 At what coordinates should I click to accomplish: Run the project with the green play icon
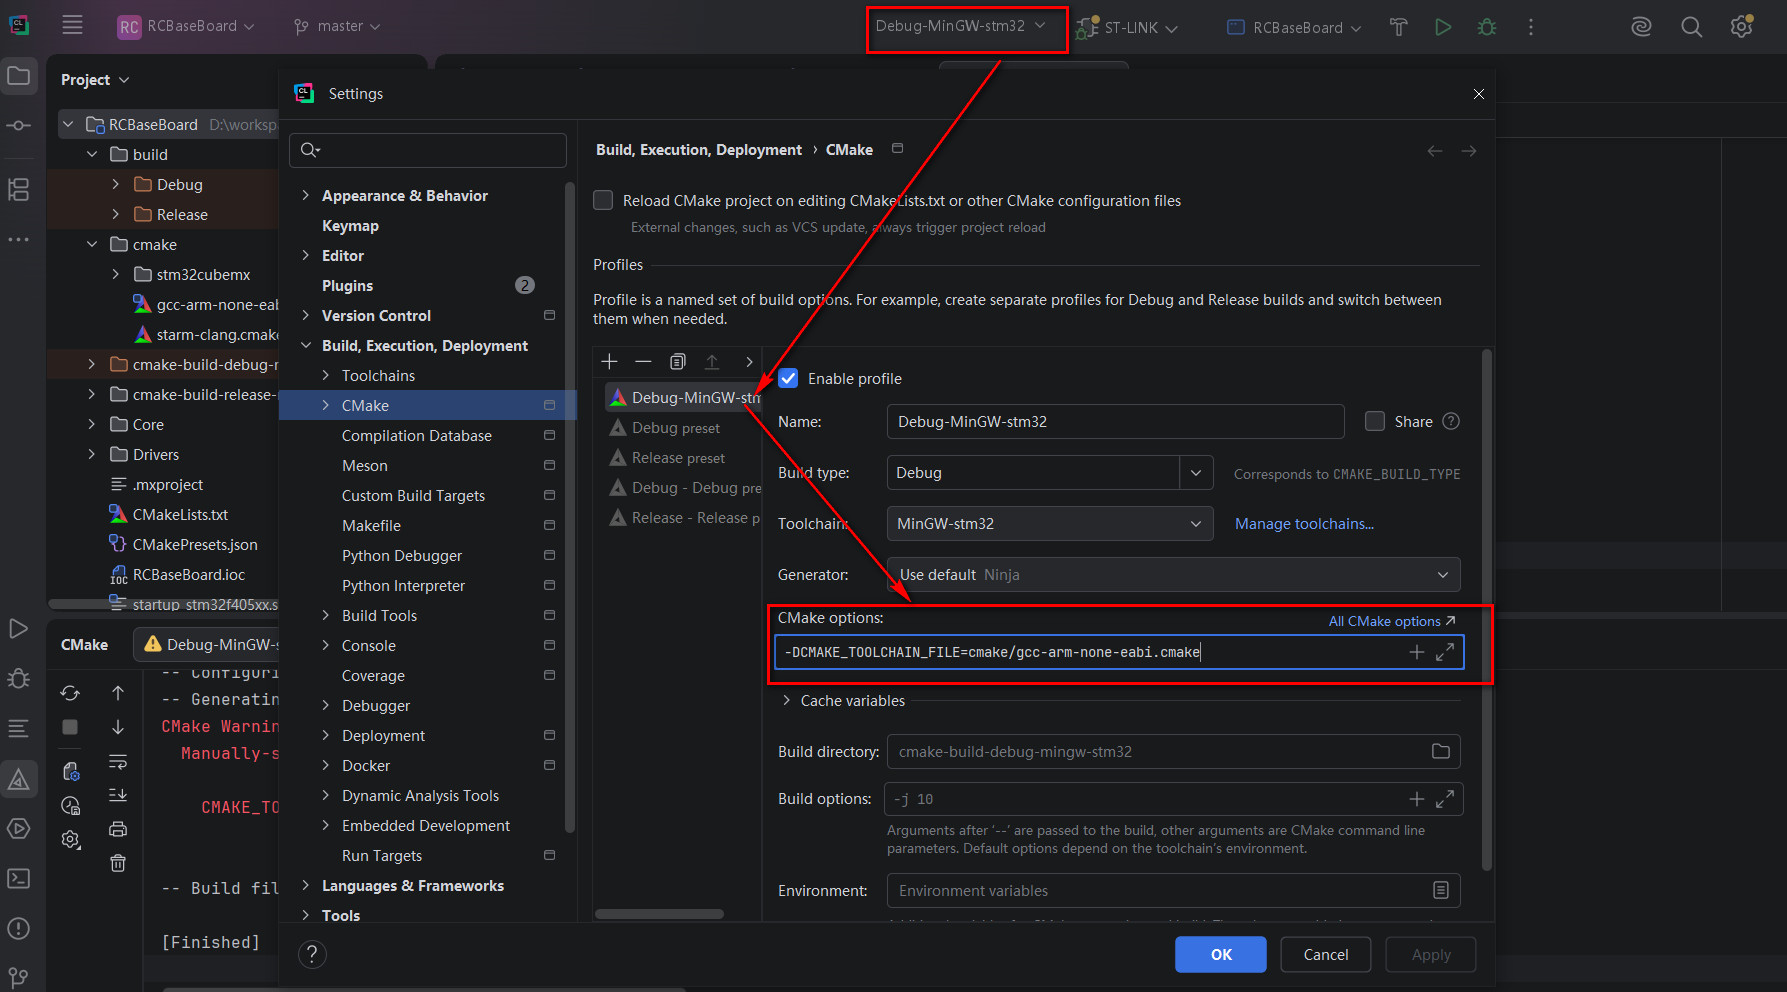(x=1443, y=27)
